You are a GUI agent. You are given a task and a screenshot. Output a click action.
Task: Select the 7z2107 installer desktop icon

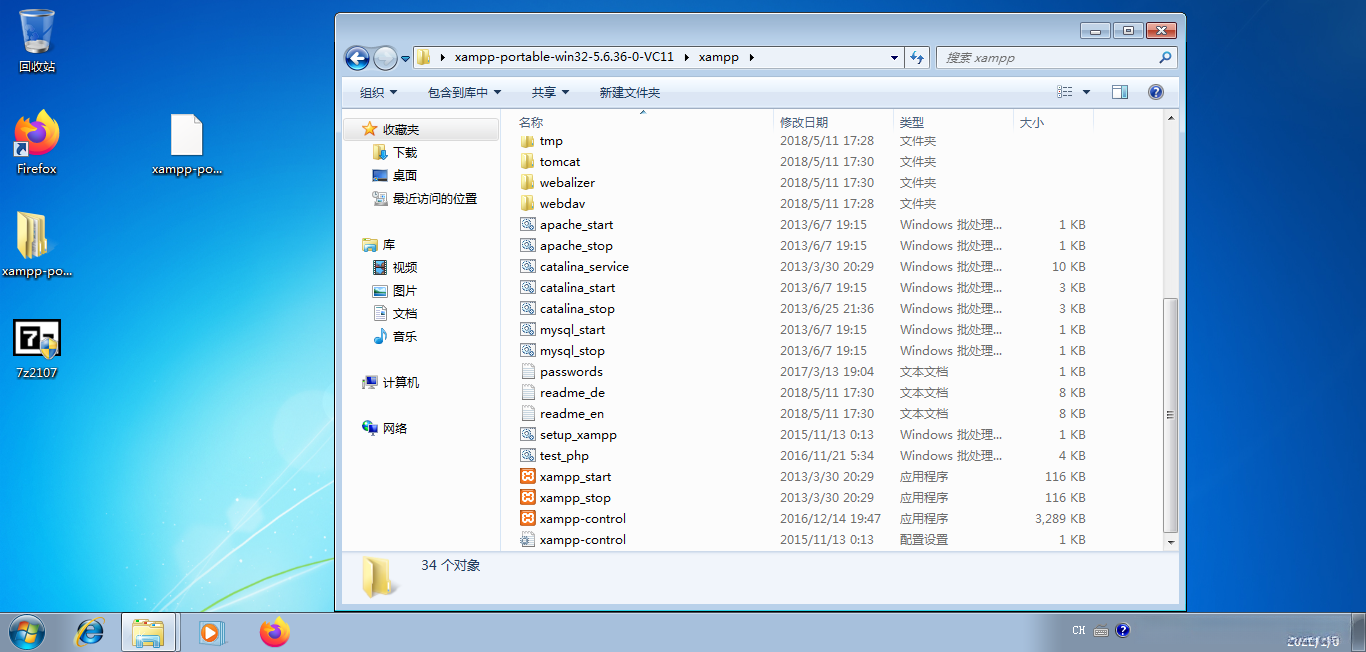click(x=37, y=349)
